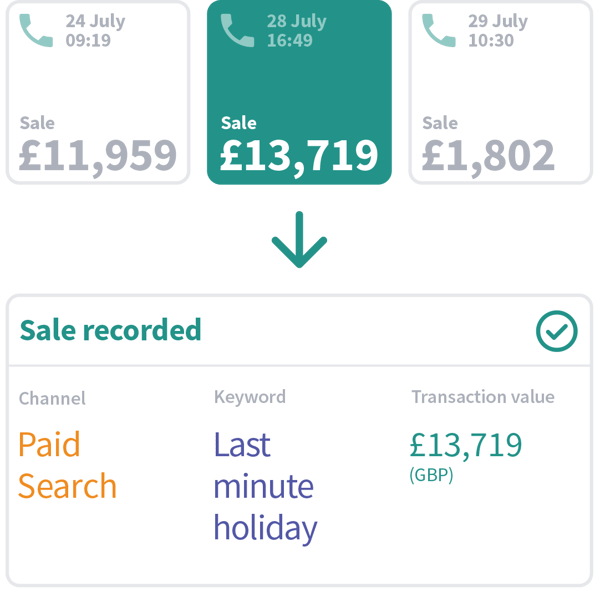Click the Sale label above £1,802
Viewport: 600px width, 592px height.
click(x=439, y=123)
